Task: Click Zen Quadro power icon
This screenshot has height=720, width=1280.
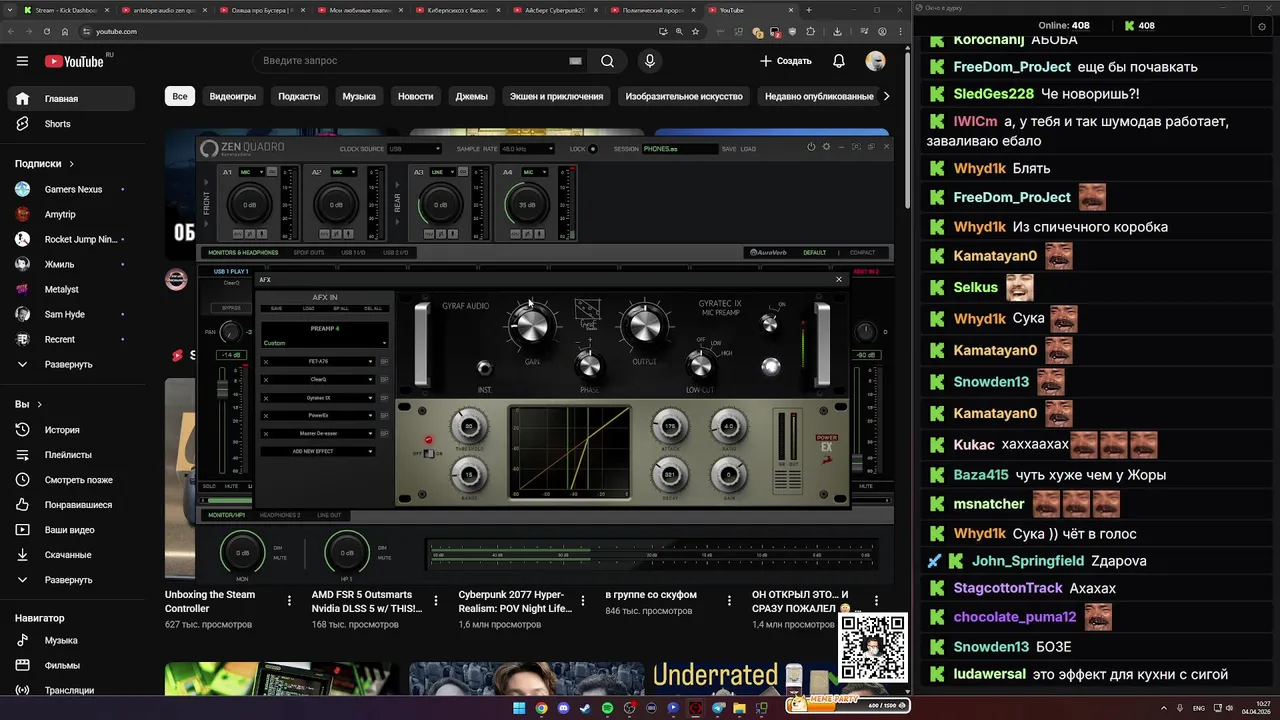Action: pyautogui.click(x=811, y=146)
